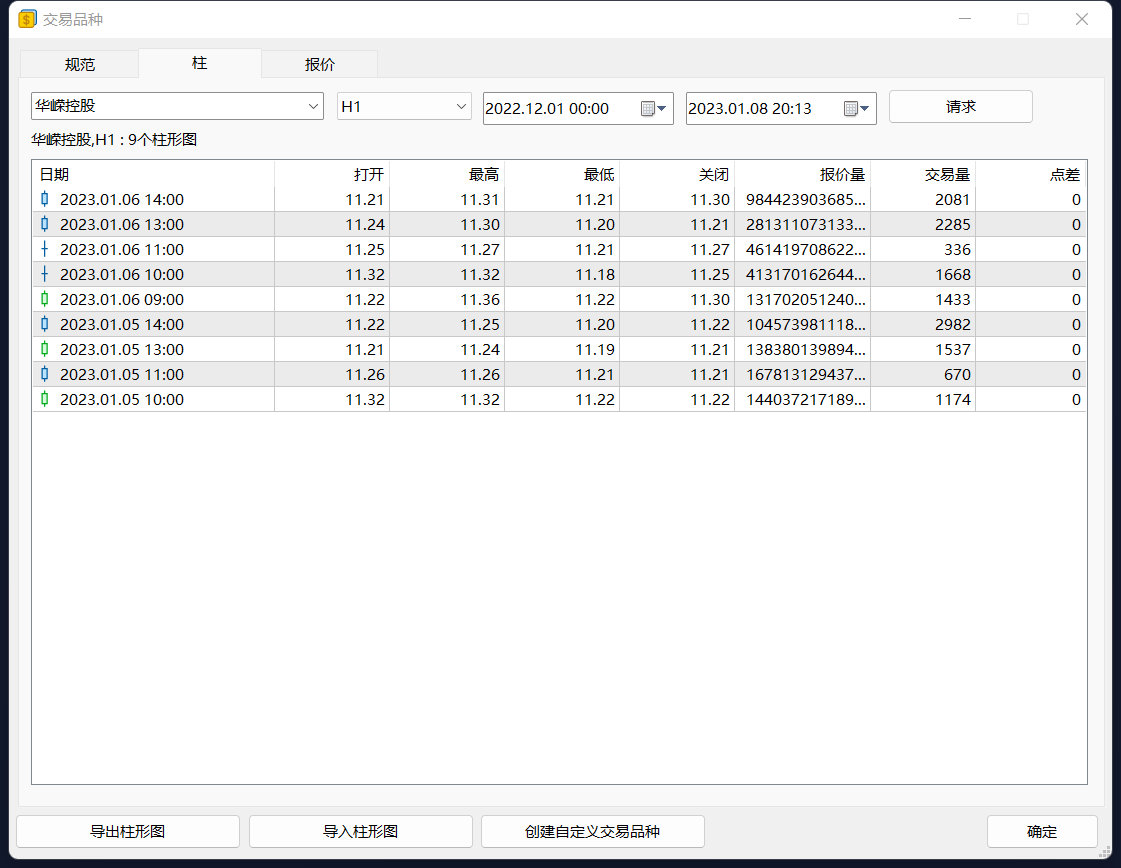
Task: Click the green candle icon for 2023.01.06 09:00
Action: coord(44,299)
